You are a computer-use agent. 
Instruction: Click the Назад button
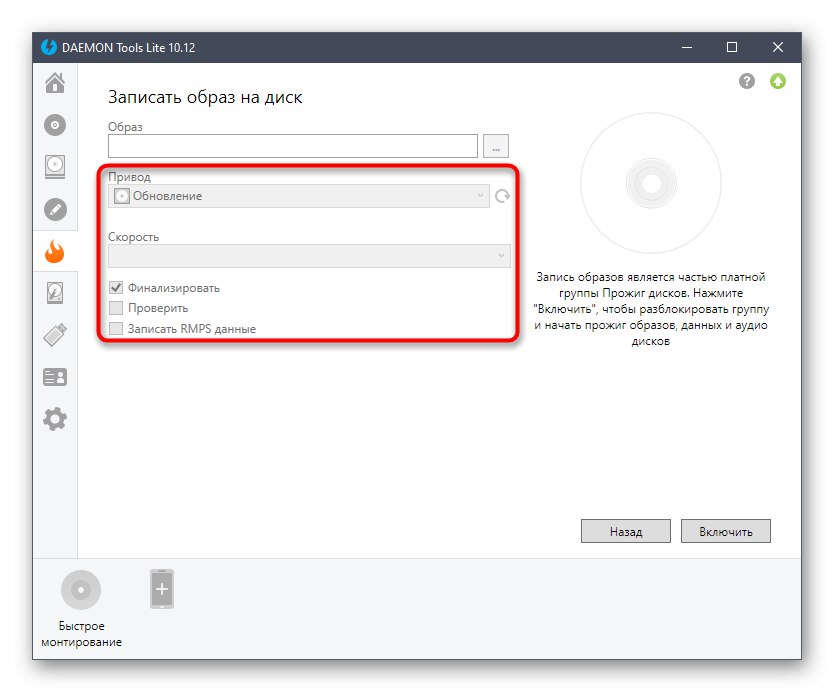click(625, 531)
